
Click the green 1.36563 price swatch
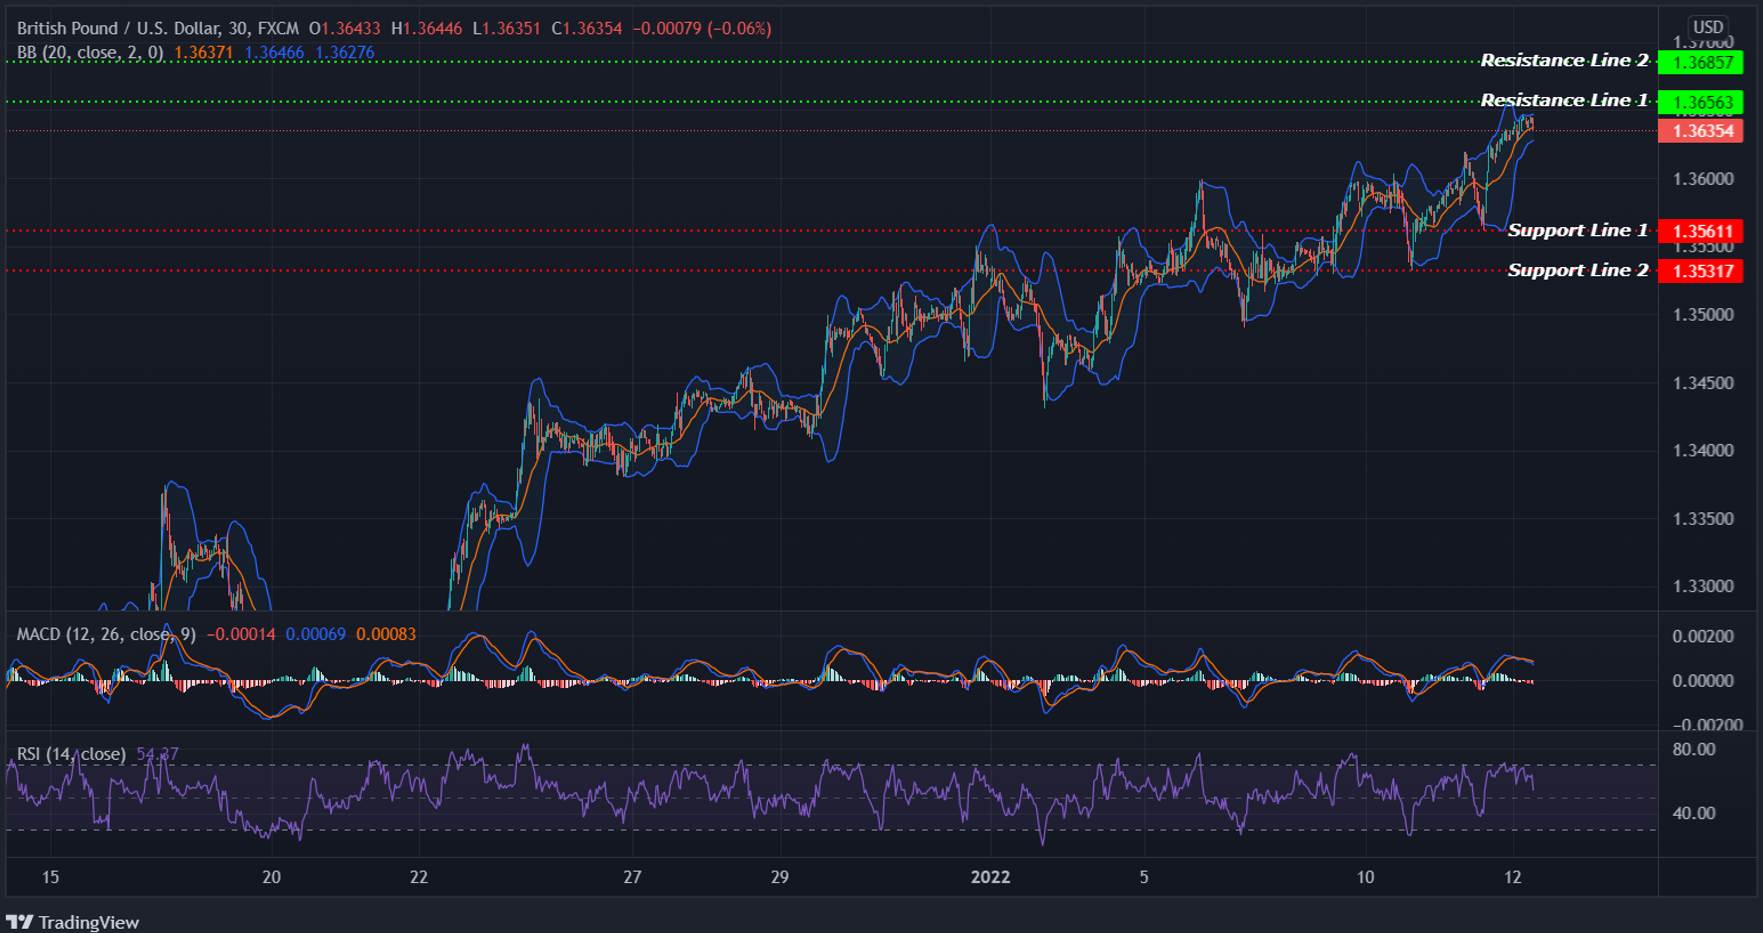1701,101
